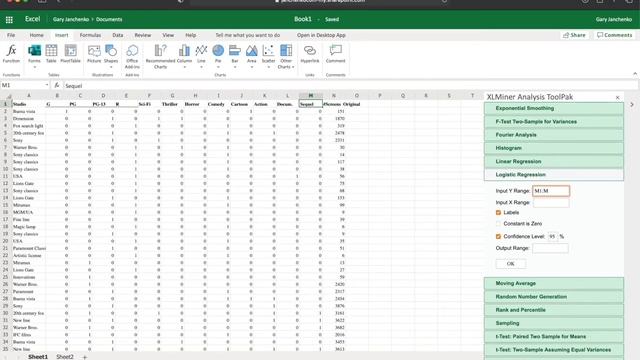Expand the Rank and Percentile section
Viewport: 640px width, 360px height.
point(554,310)
